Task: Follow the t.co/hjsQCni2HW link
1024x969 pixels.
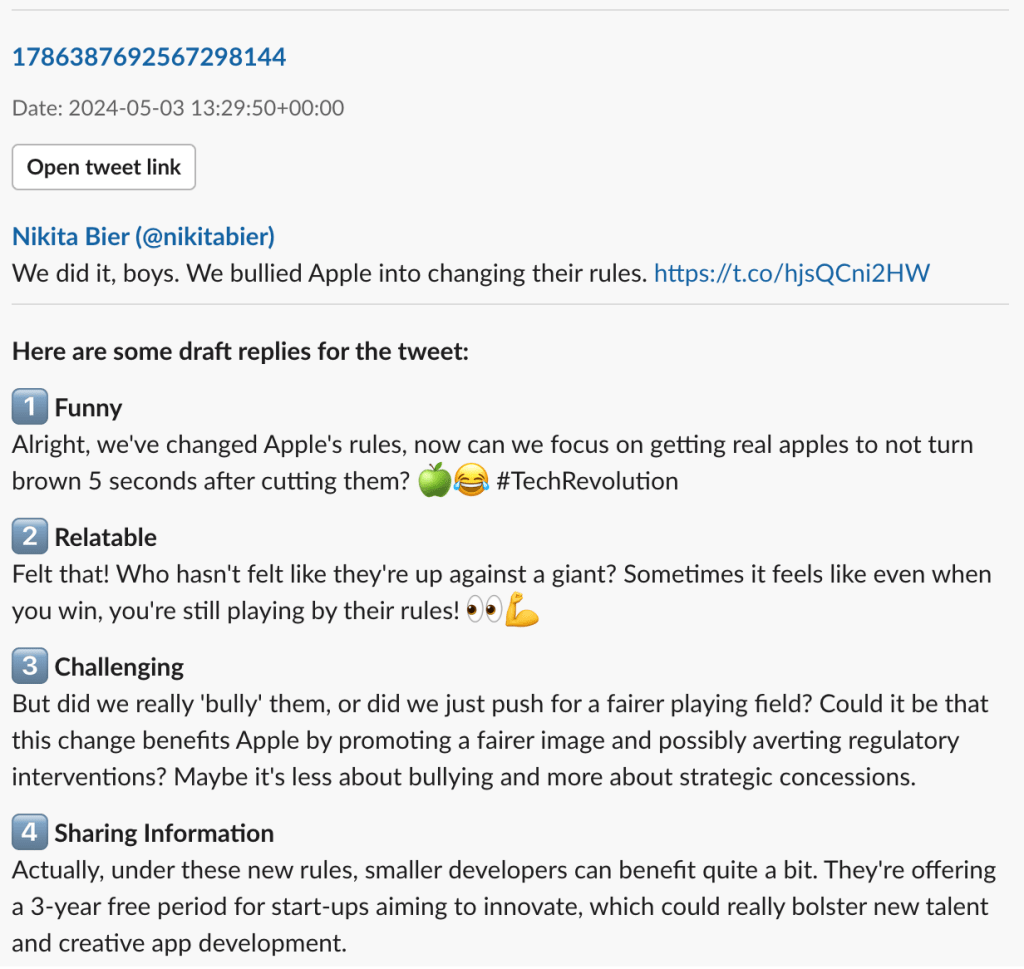Action: click(x=791, y=273)
